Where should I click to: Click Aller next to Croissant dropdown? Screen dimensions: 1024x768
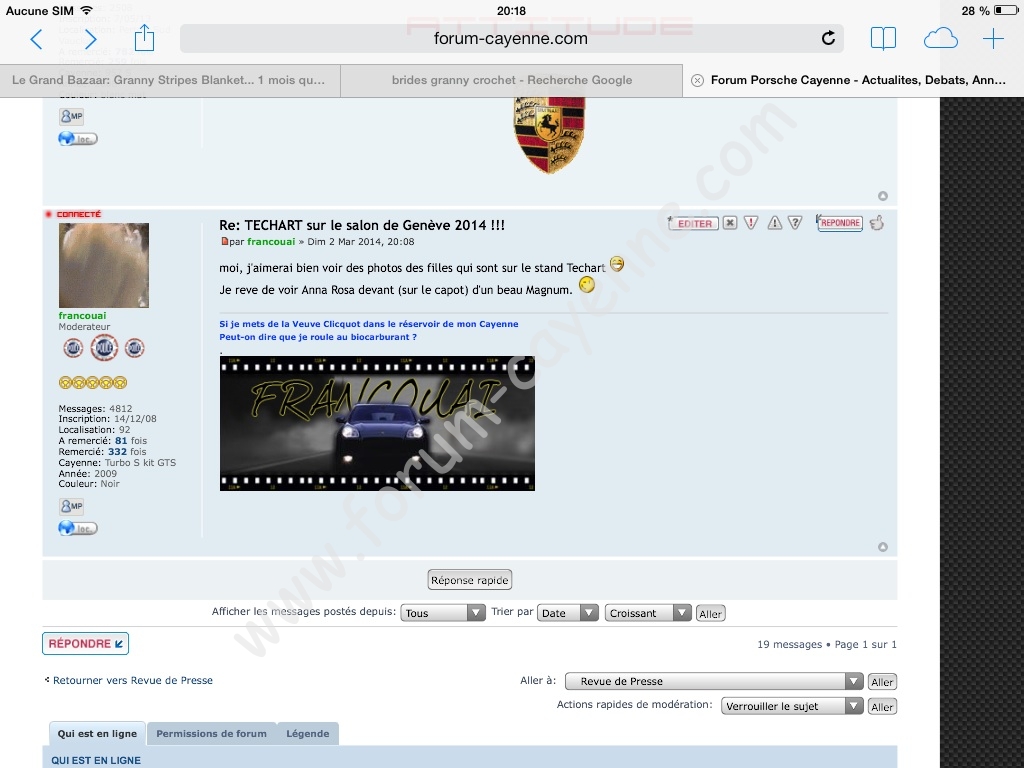tap(711, 613)
